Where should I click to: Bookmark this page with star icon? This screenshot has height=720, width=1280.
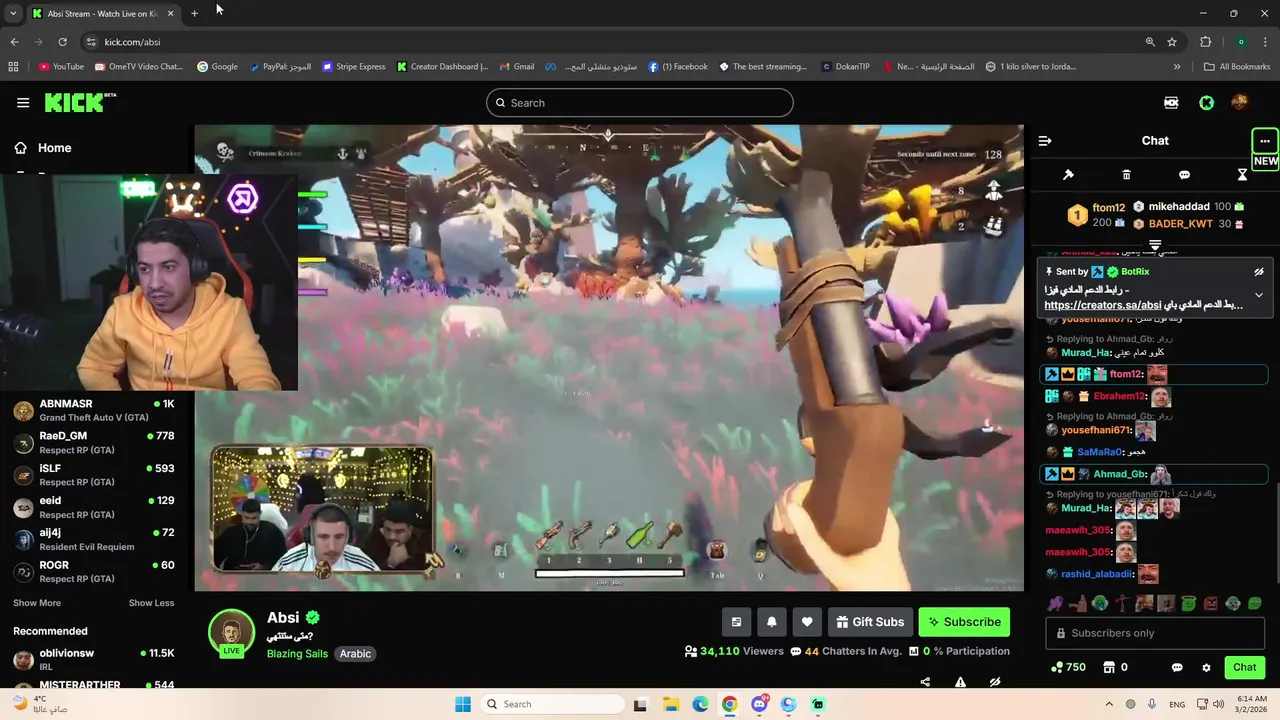[x=1172, y=42]
